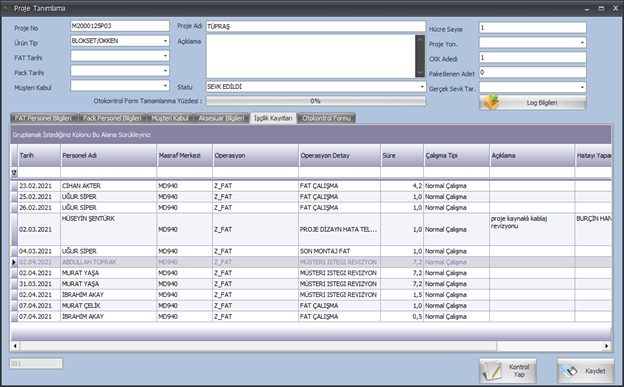Click the Proje Adı input field
The height and width of the screenshot is (387, 624).
coord(316,26)
